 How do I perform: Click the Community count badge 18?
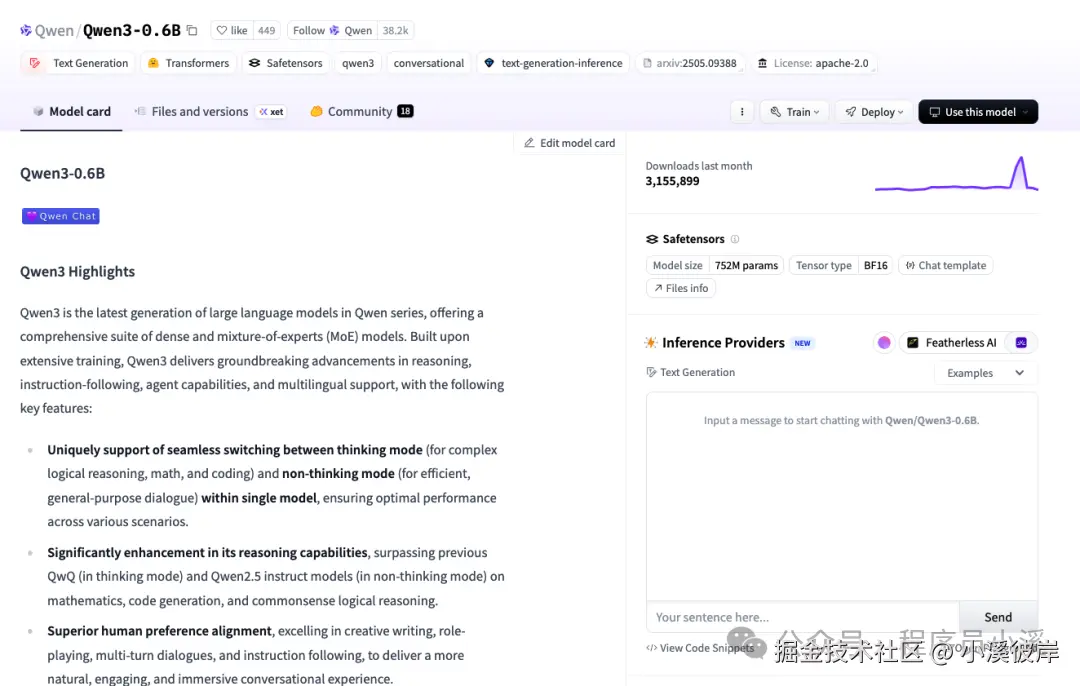click(x=405, y=111)
